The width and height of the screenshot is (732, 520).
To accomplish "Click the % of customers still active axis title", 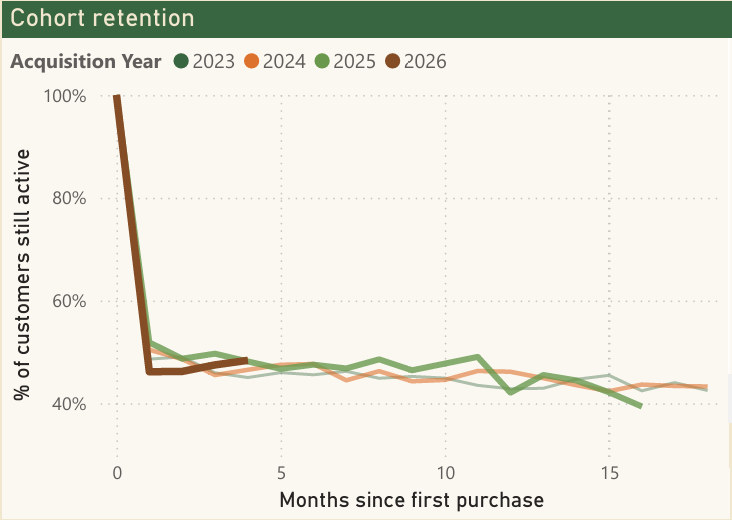I will click(x=23, y=274).
